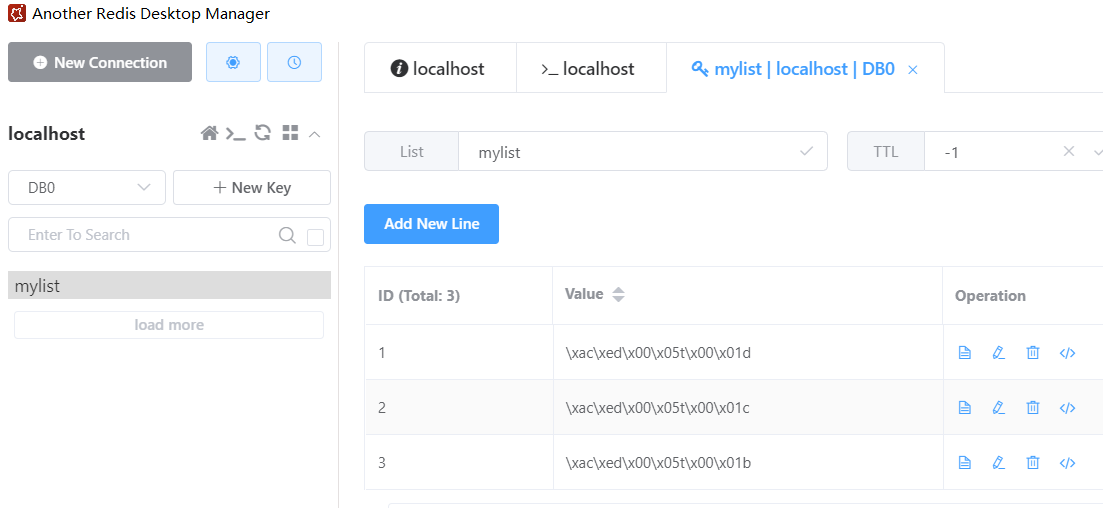Click the New Connection button
This screenshot has height=508, width=1103.
[100, 62]
